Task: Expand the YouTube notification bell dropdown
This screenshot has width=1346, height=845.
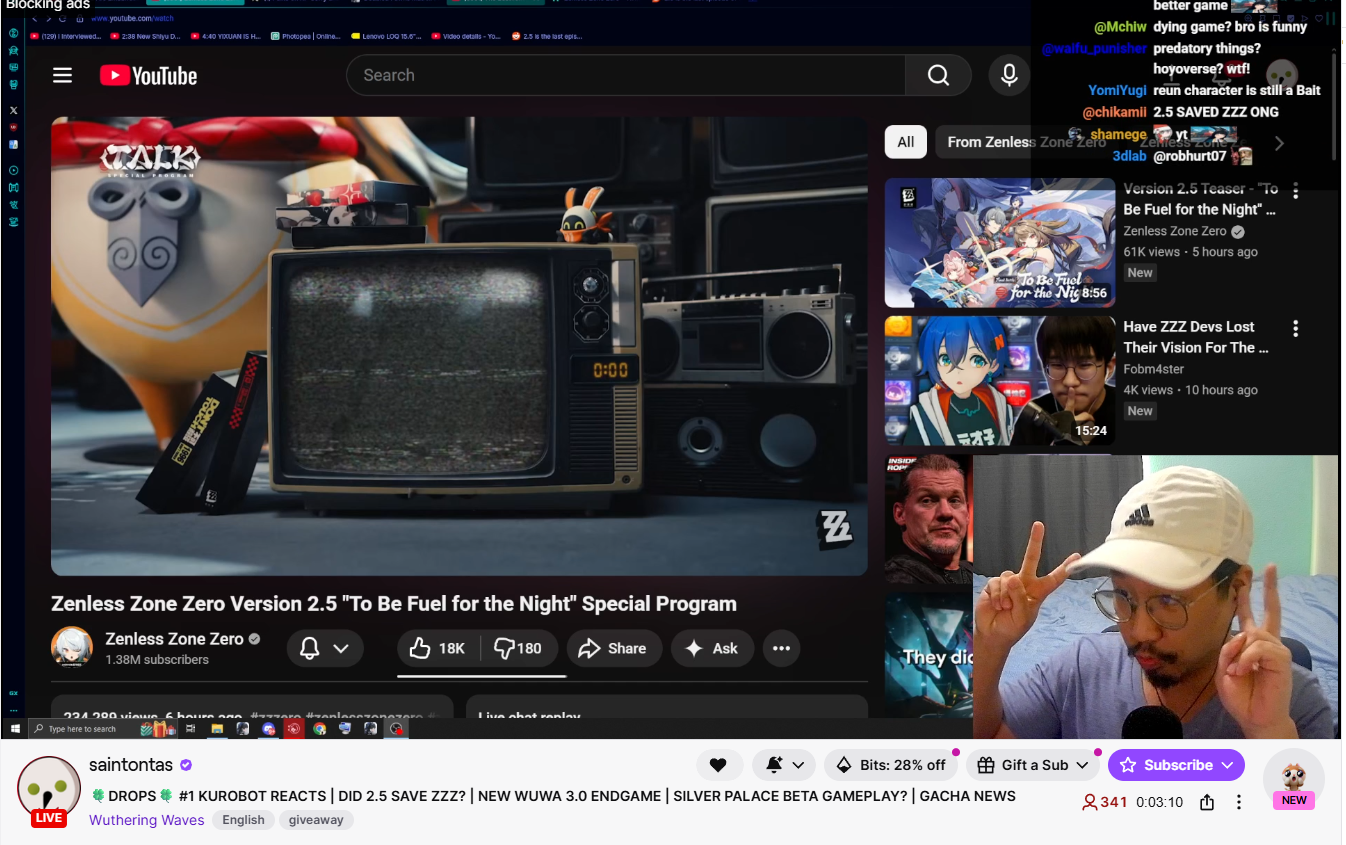Action: click(325, 648)
